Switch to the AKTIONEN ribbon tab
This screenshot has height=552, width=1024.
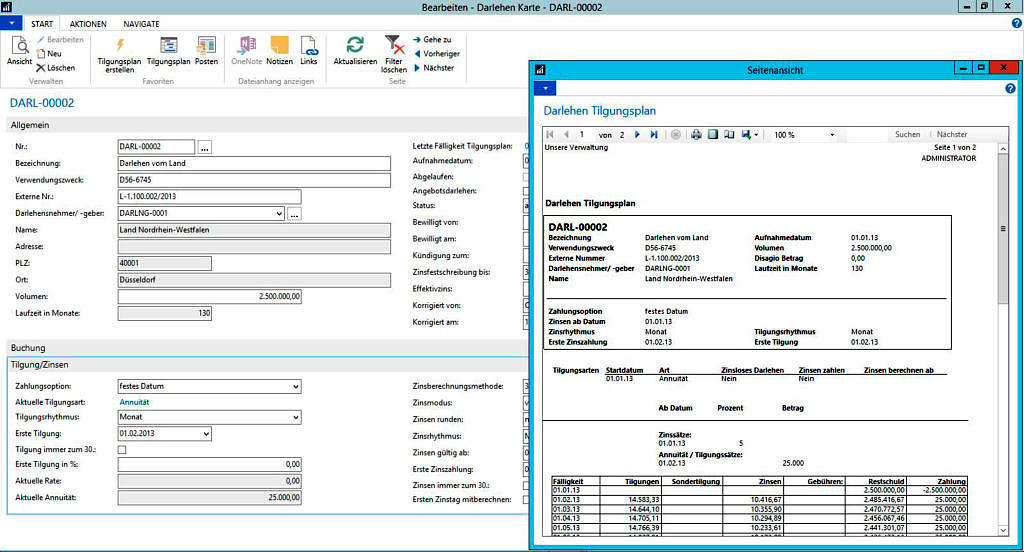pos(88,22)
